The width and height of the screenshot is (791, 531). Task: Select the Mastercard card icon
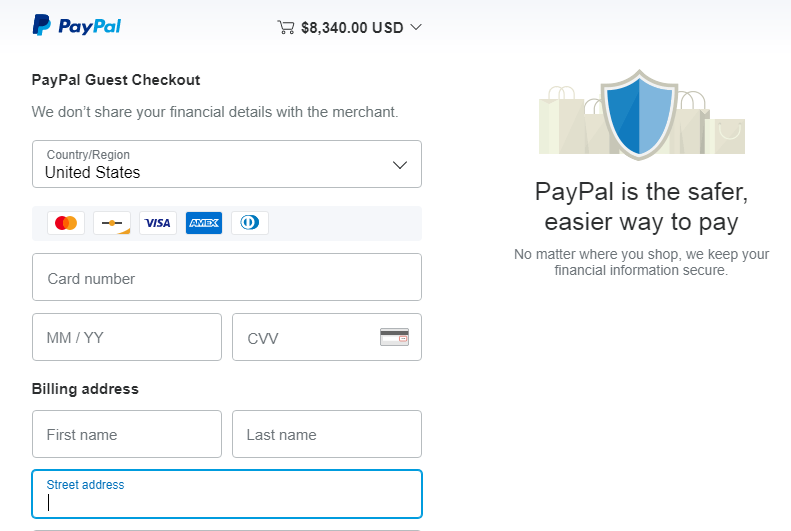pyautogui.click(x=66, y=223)
